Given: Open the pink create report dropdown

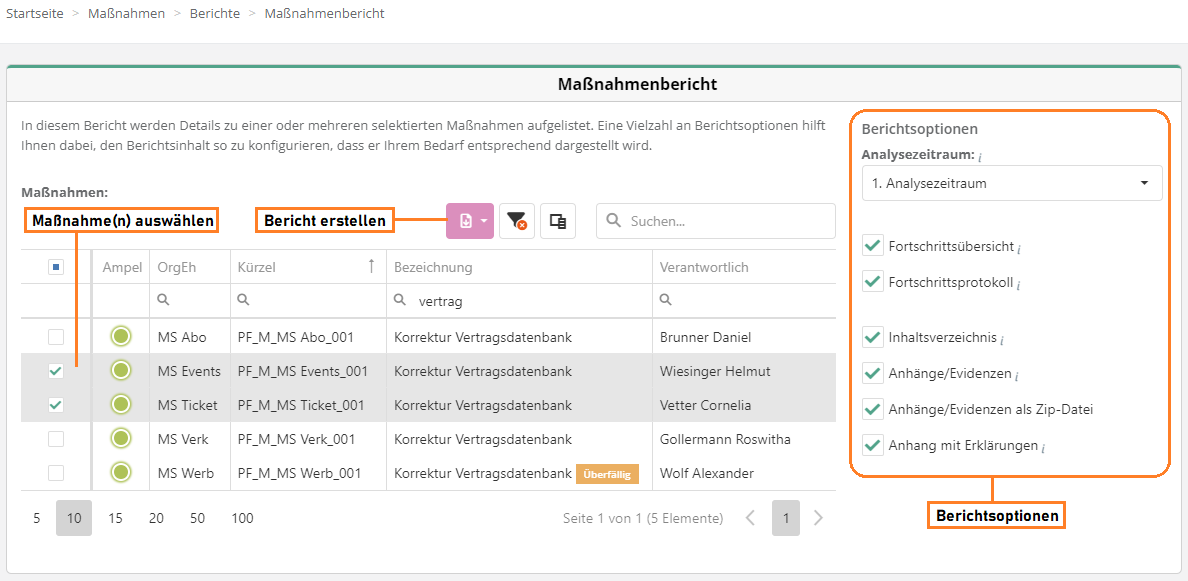Looking at the screenshot, I should coord(470,221).
